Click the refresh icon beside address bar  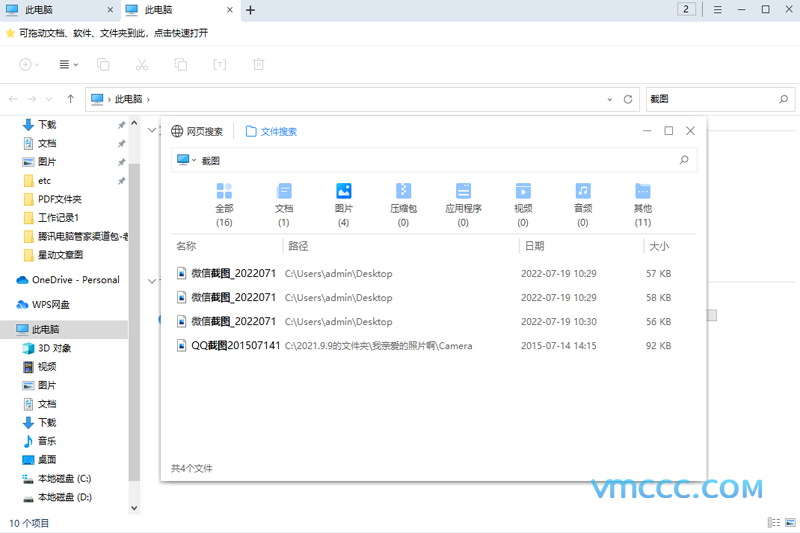(628, 99)
